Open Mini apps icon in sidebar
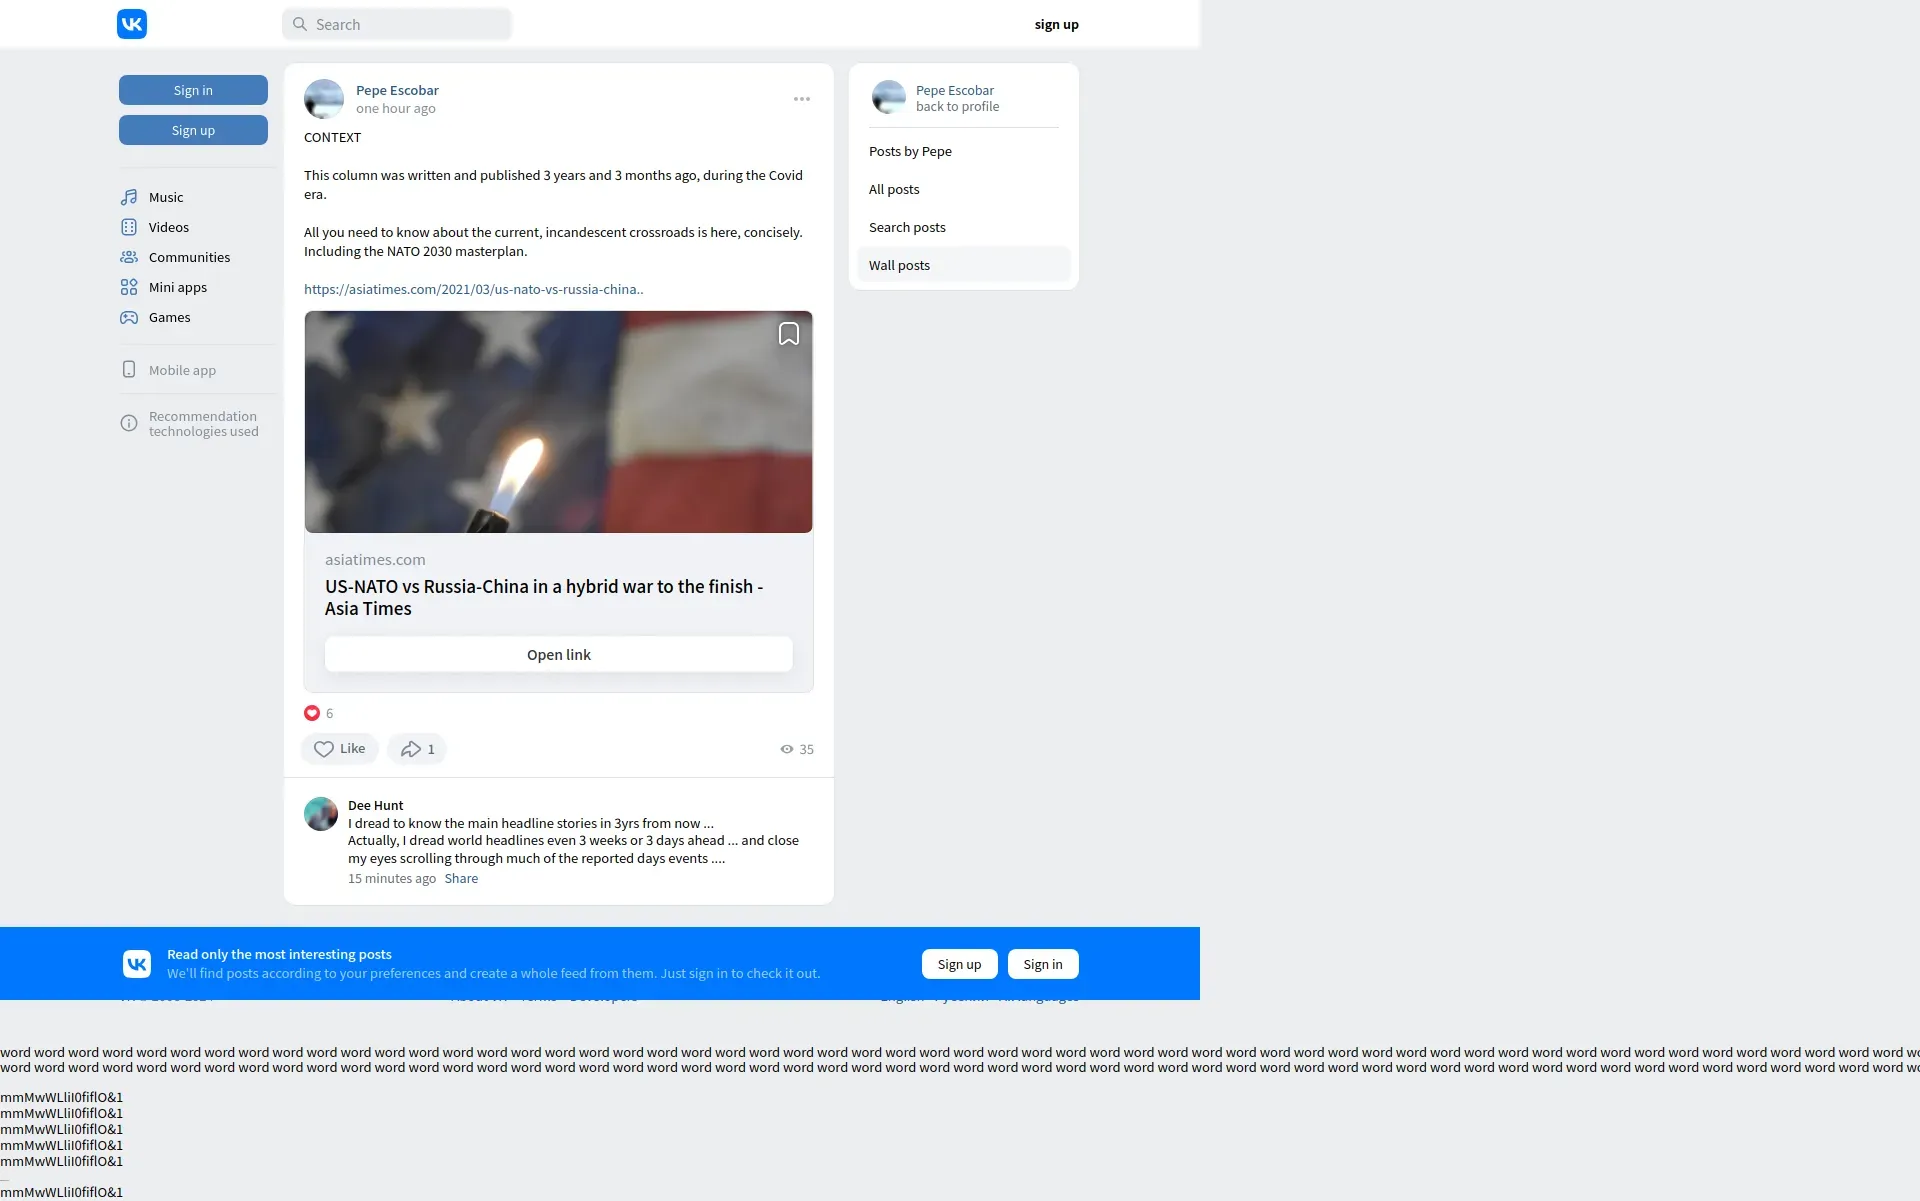The width and height of the screenshot is (1920, 1201). pyautogui.click(x=129, y=287)
